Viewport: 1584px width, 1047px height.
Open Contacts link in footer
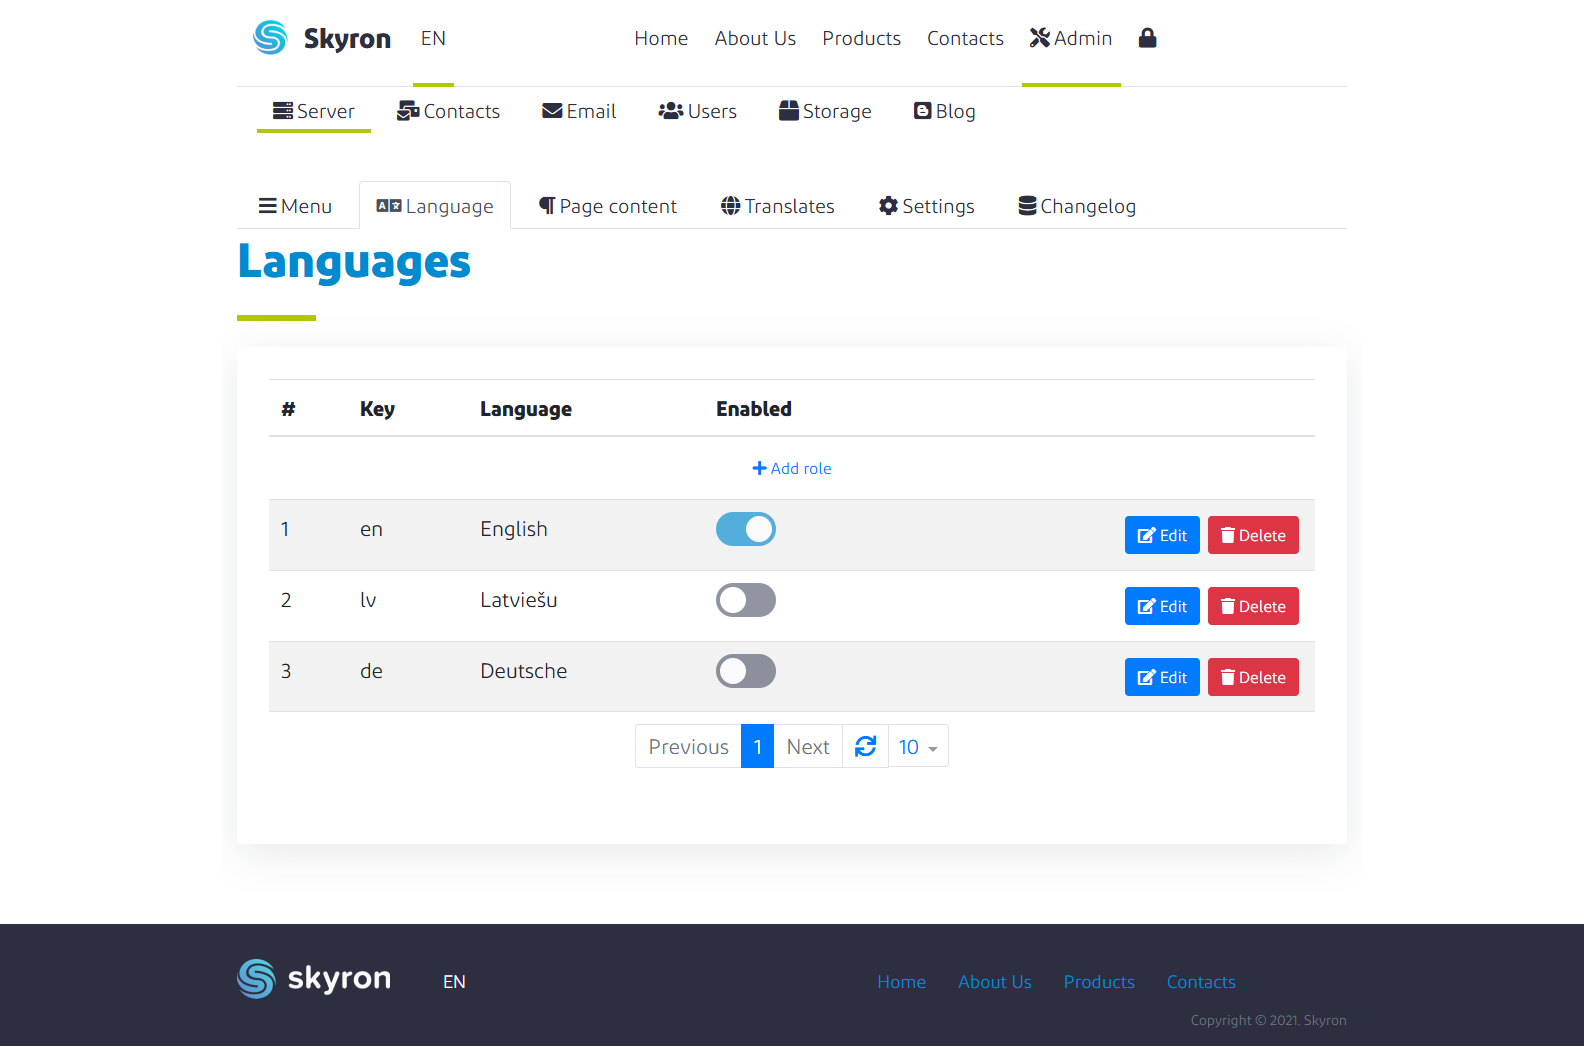tap(1201, 982)
